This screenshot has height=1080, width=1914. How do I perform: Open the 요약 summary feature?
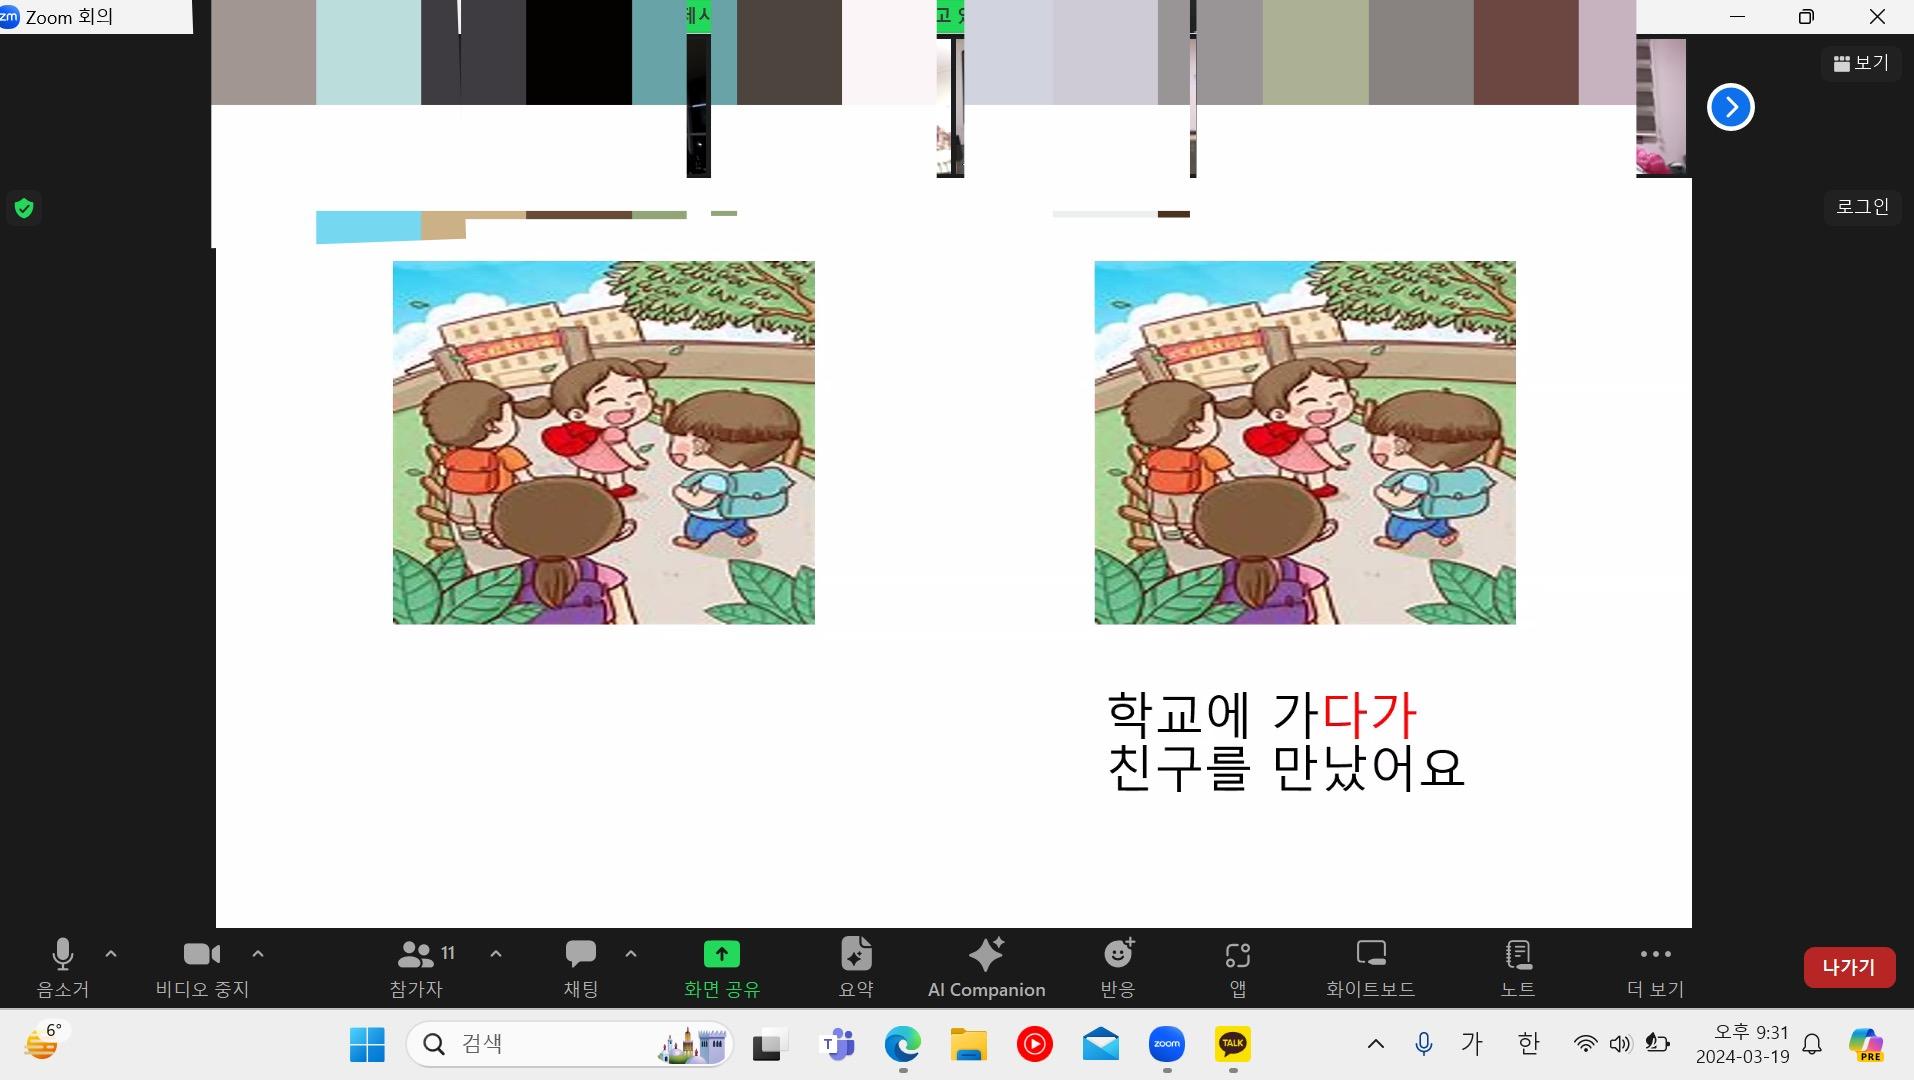856,968
